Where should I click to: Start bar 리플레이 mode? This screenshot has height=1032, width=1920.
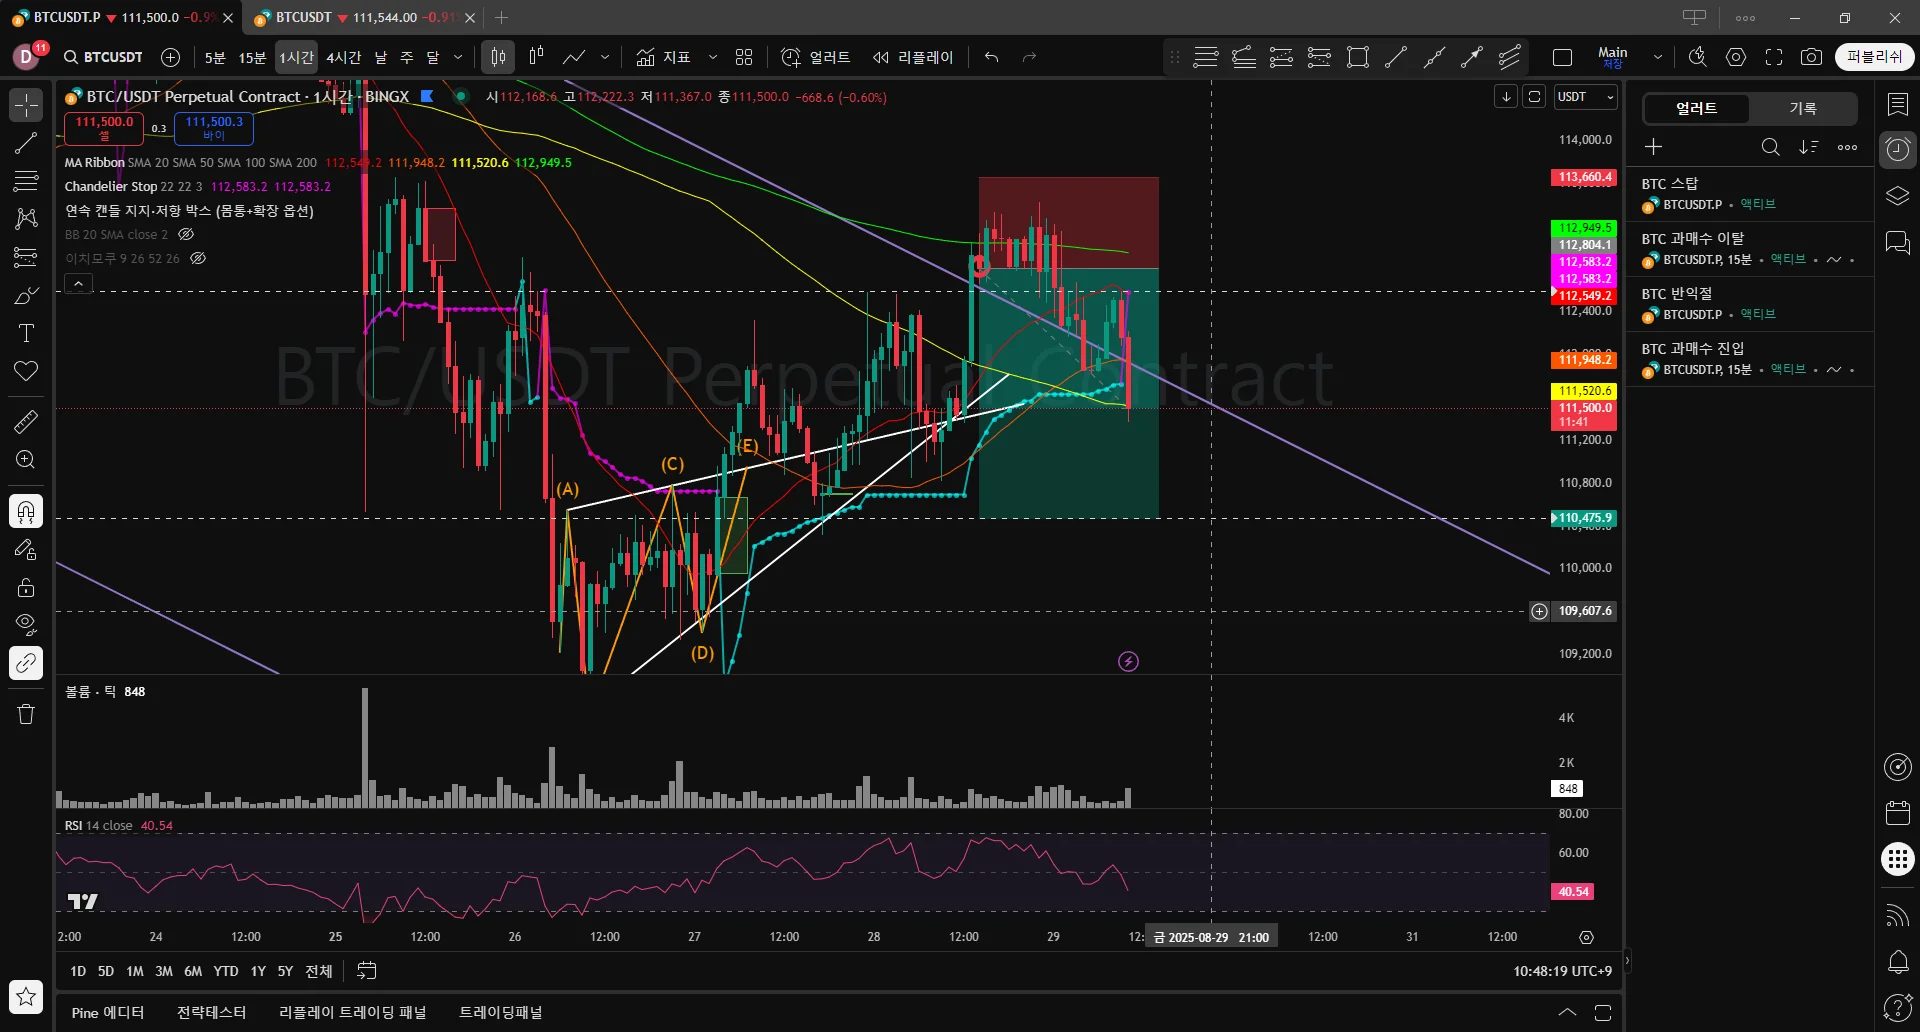(x=913, y=57)
